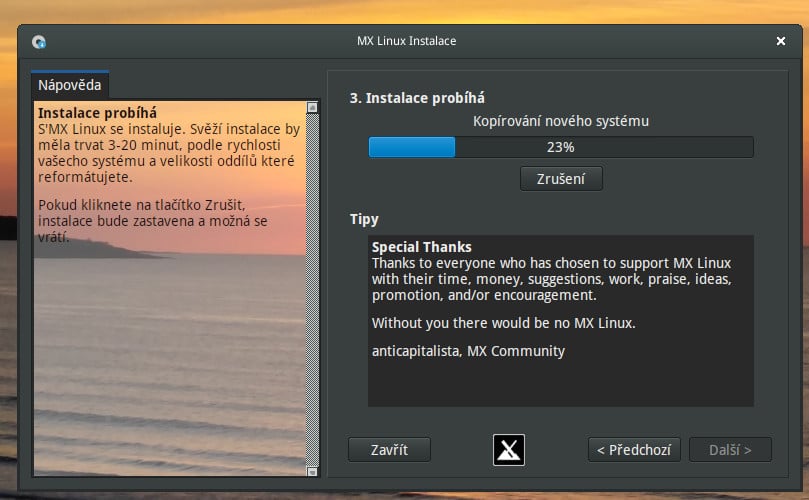Click the 3. Instalace probíhá step heading
Viewport: 809px width, 500px height.
[417, 98]
